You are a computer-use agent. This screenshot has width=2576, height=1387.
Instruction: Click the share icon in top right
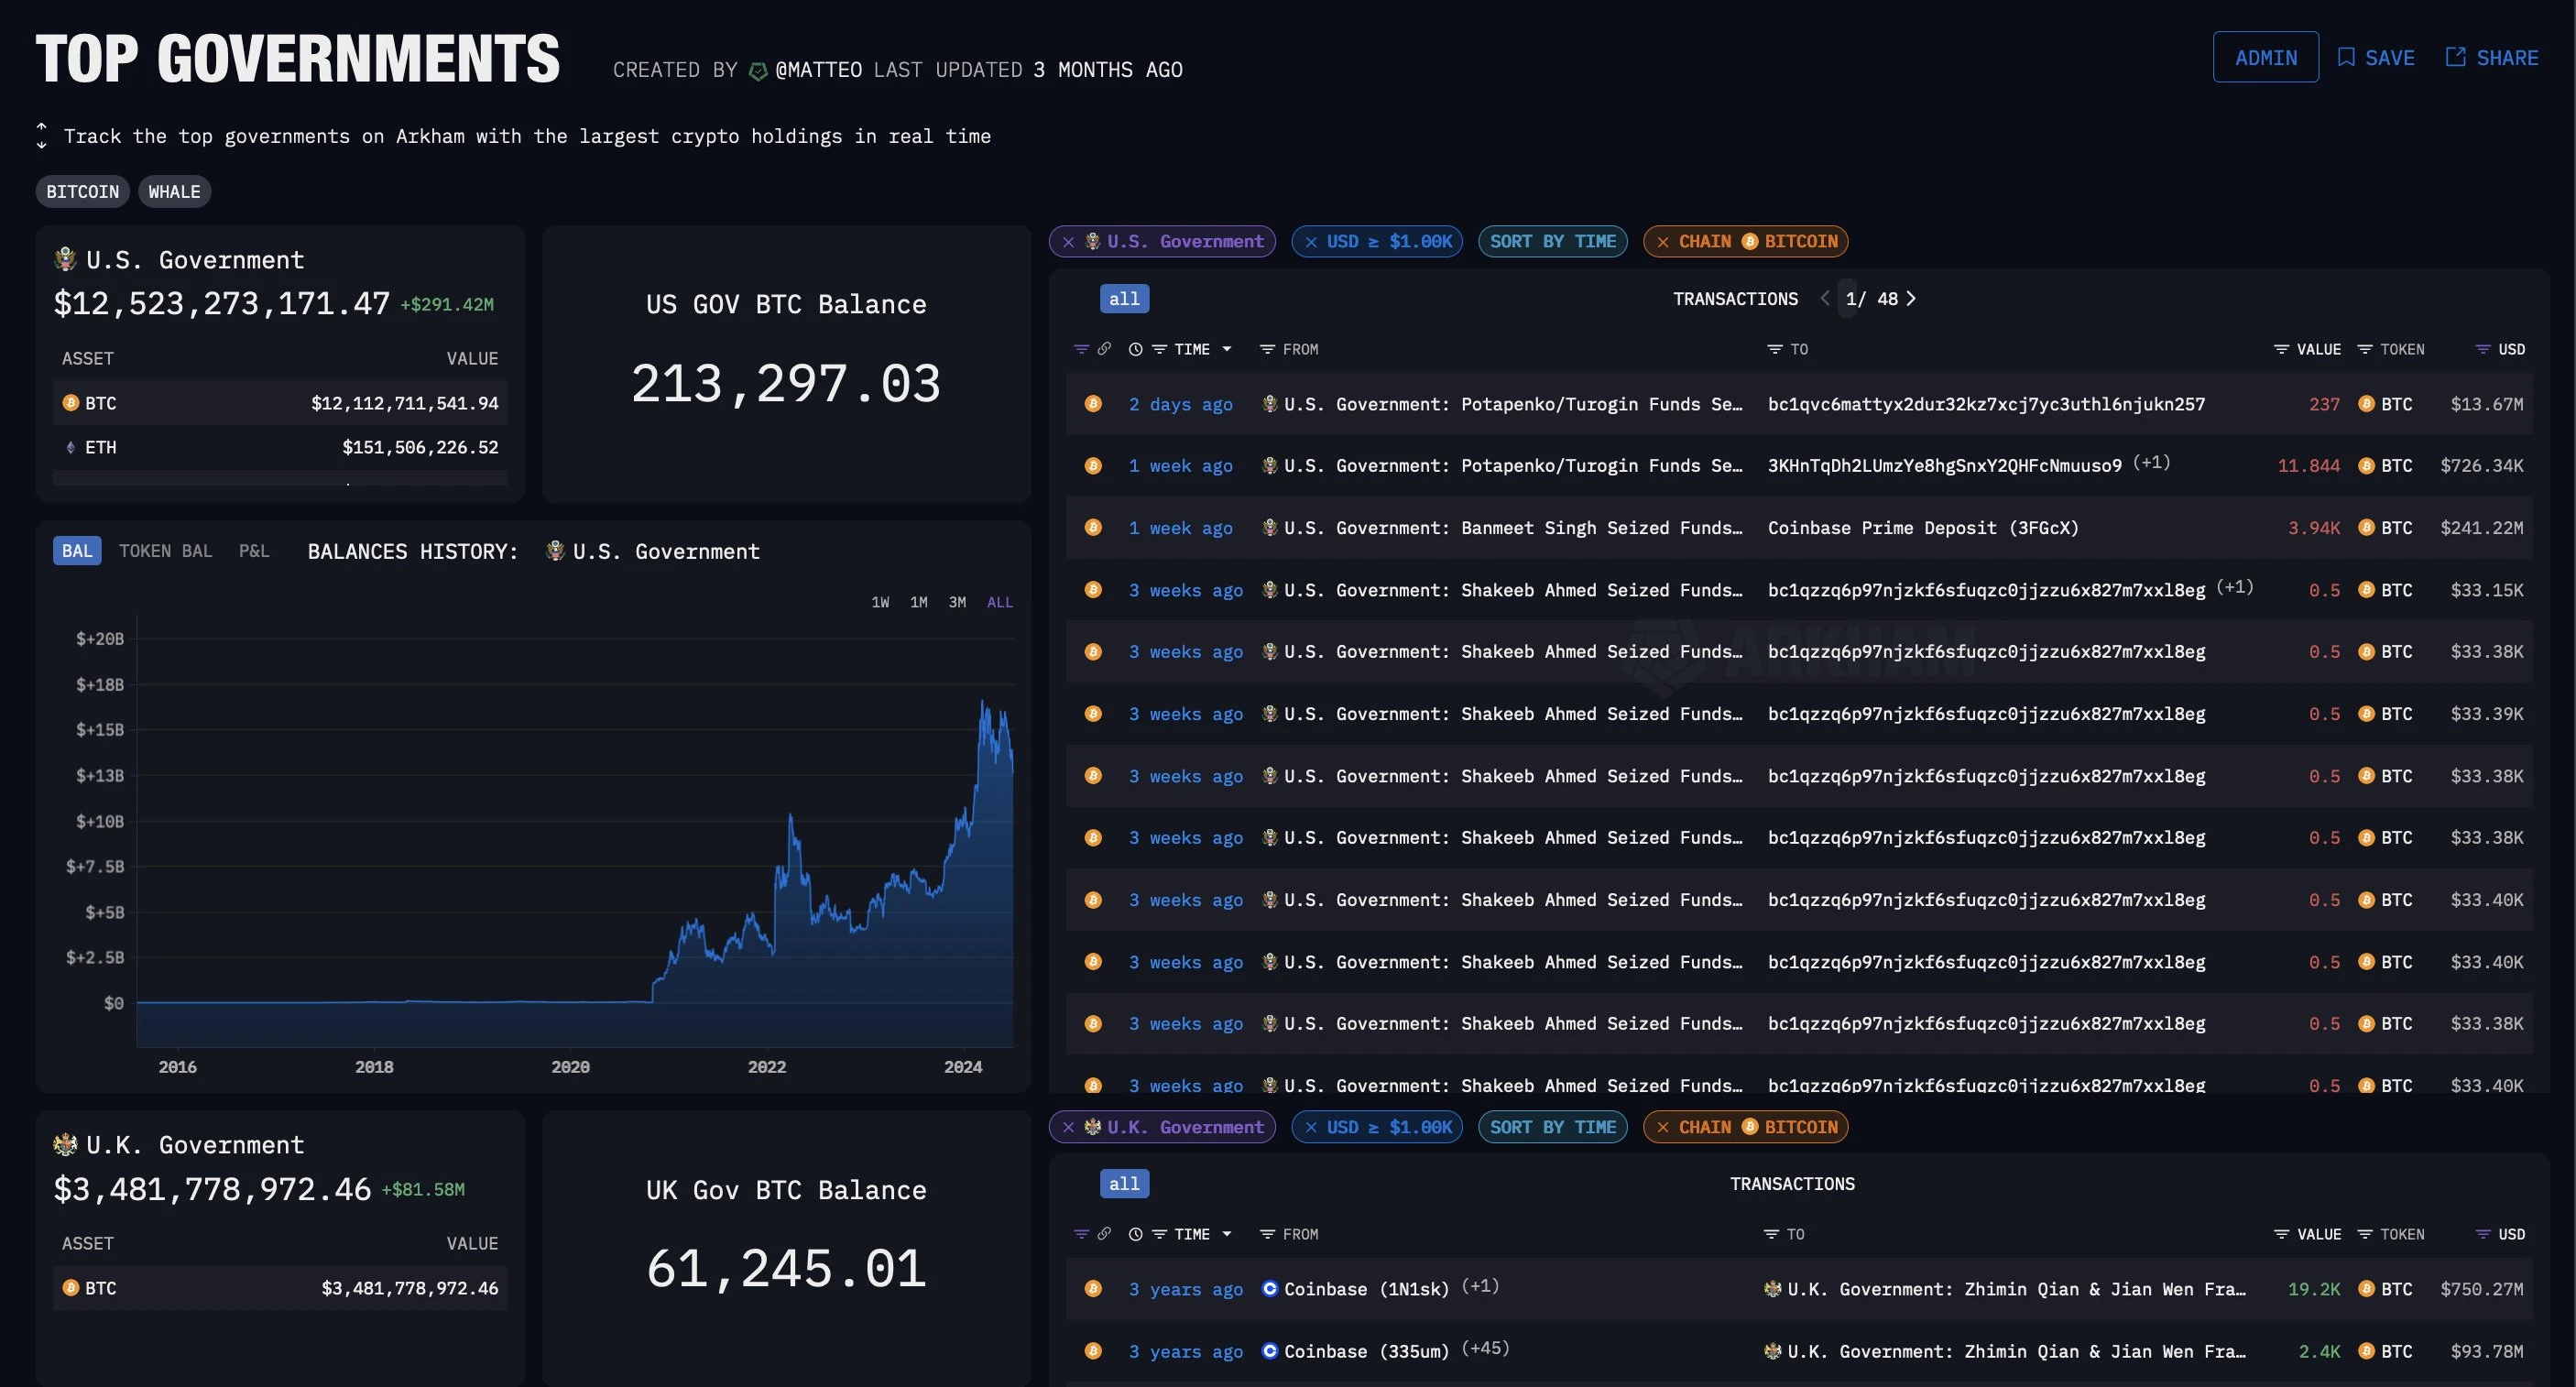[2453, 55]
